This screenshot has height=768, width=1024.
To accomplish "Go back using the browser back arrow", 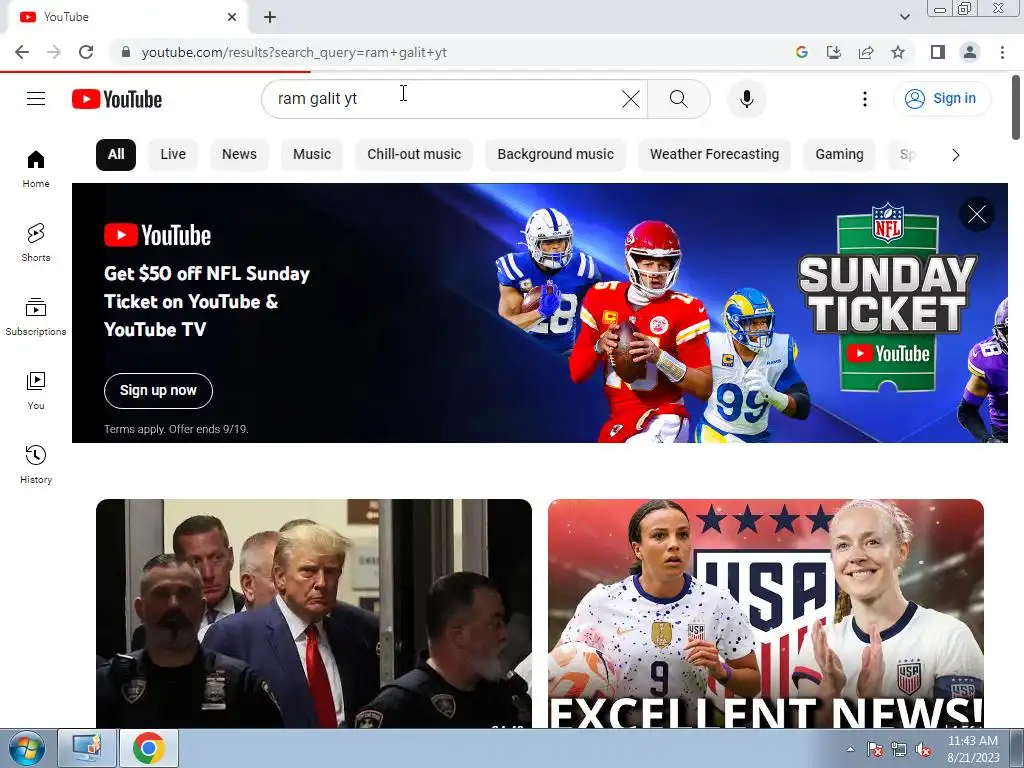I will coord(22,52).
